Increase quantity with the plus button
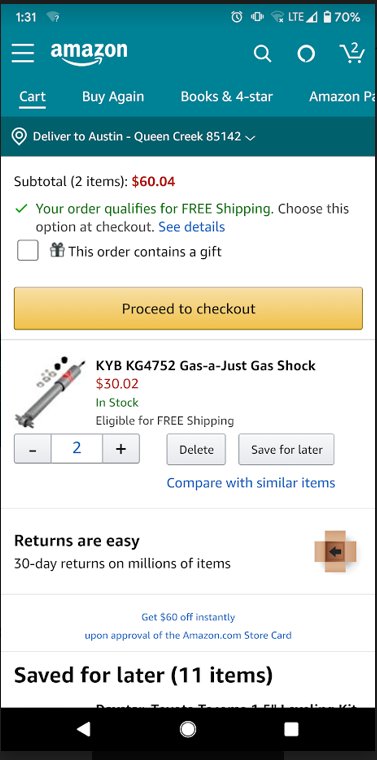377x760 pixels. [x=121, y=449]
